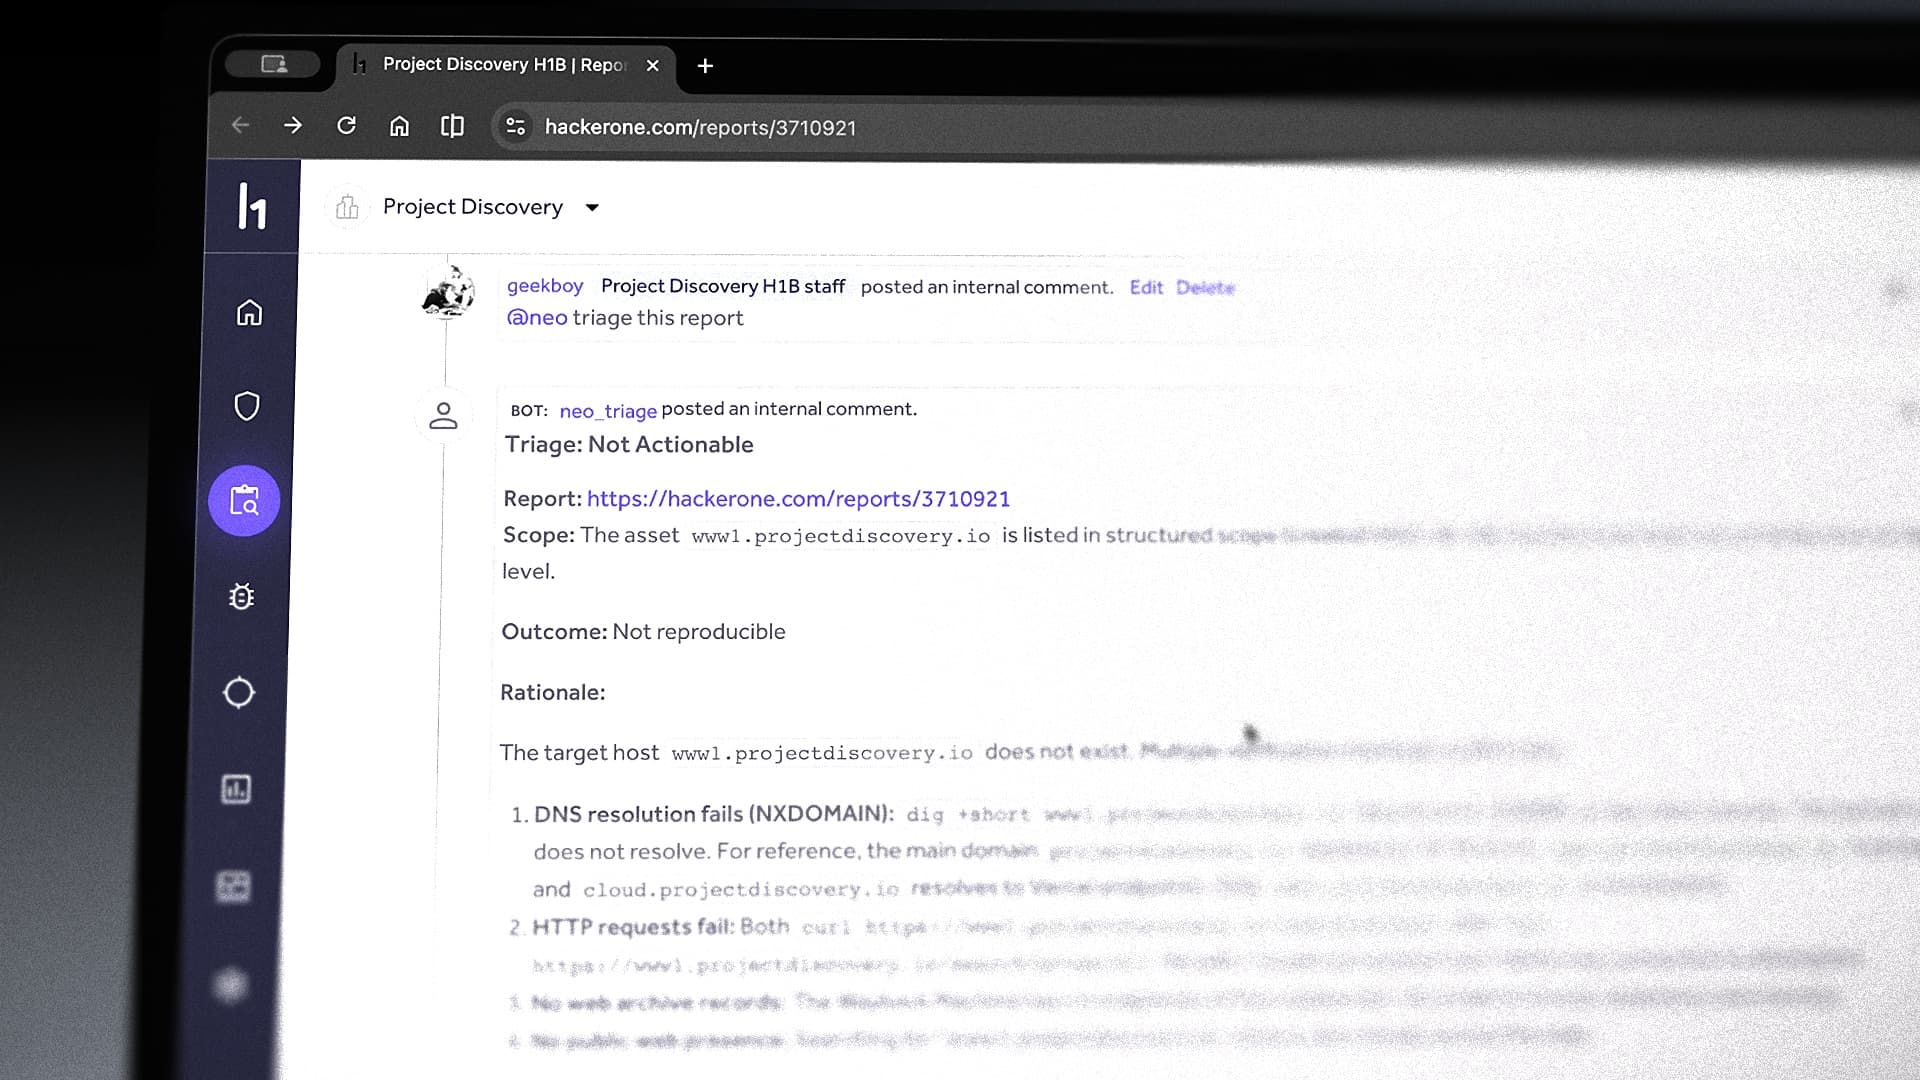Click 'HTTP requests fail' list item

(633, 927)
